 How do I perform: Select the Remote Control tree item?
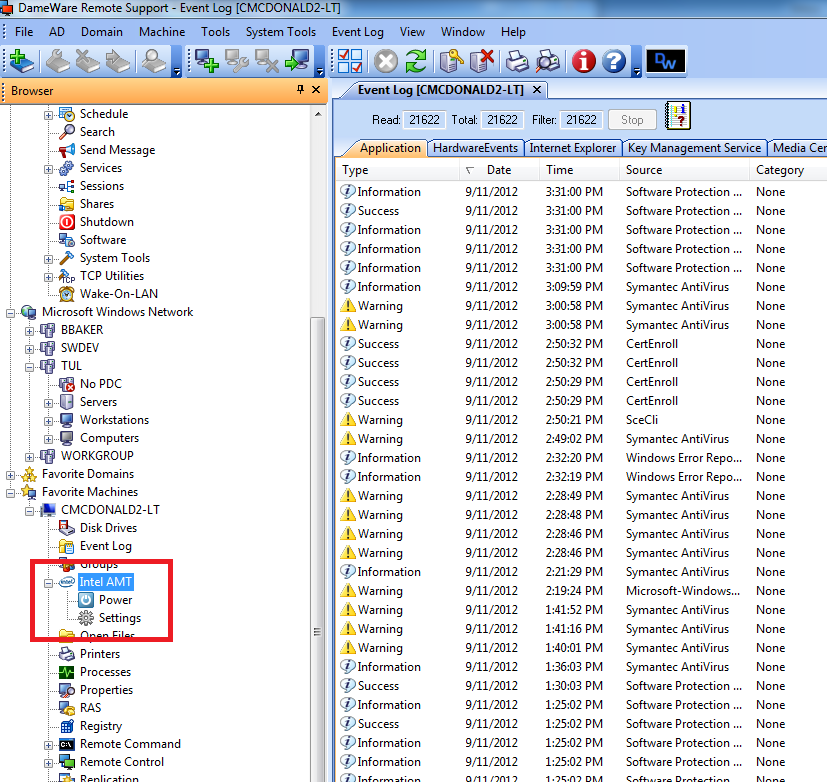[122, 762]
